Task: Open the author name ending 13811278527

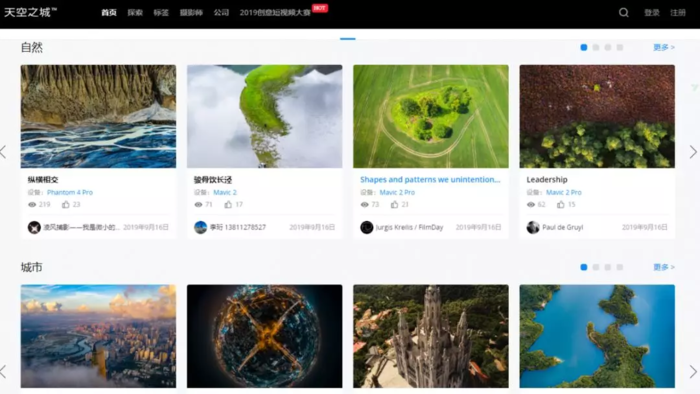Action: pyautogui.click(x=238, y=227)
